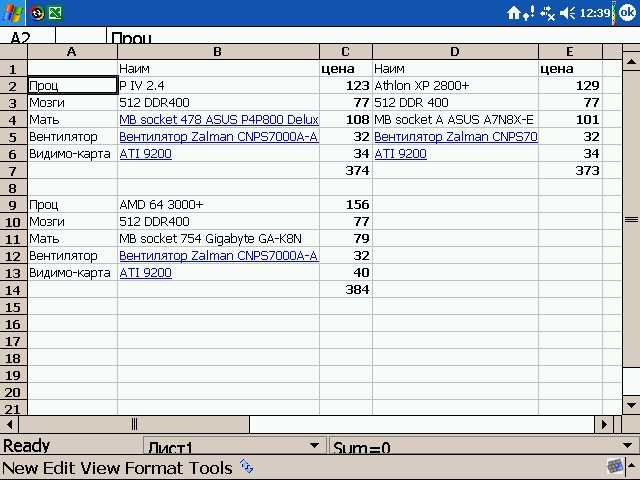Select column A header
The height and width of the screenshot is (480, 640).
tap(72, 51)
